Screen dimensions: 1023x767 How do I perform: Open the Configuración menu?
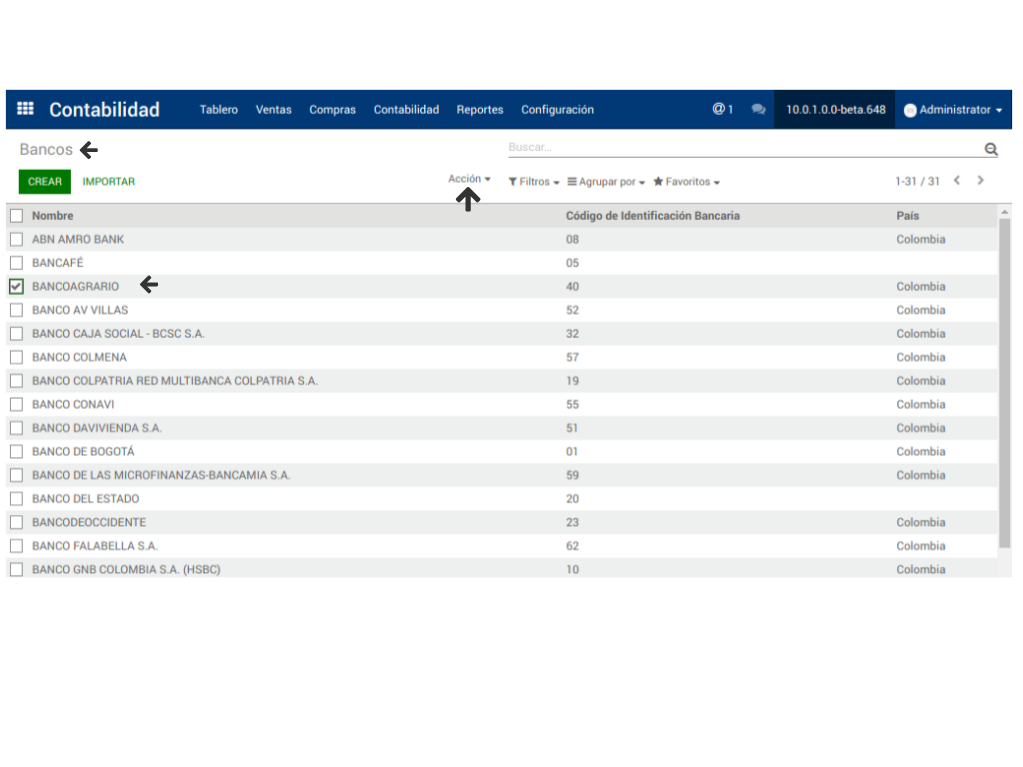point(557,110)
